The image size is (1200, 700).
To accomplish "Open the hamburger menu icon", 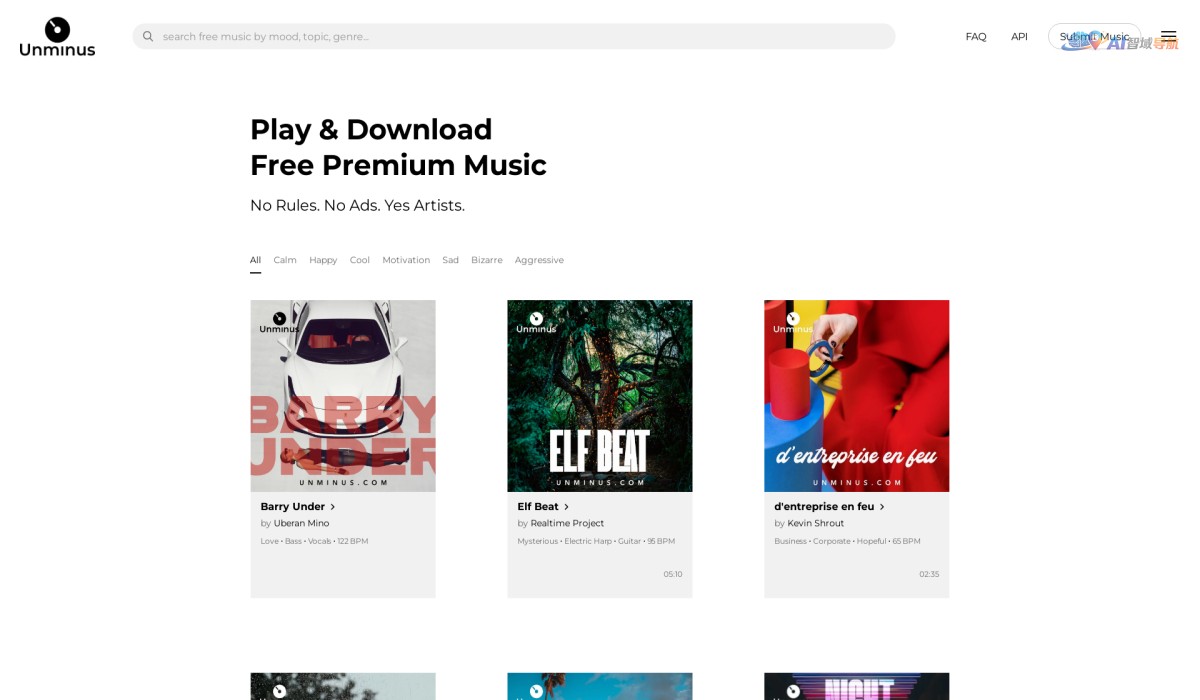I will 1168,36.
